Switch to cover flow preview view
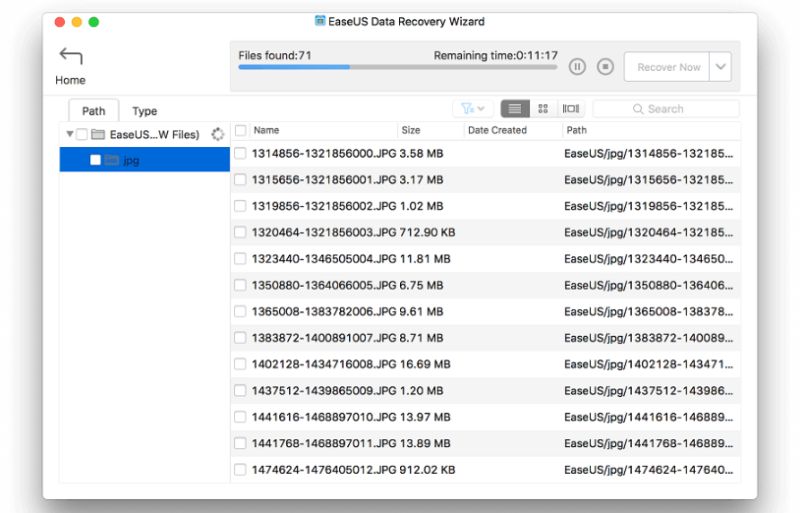This screenshot has width=800, height=513. 570,108
